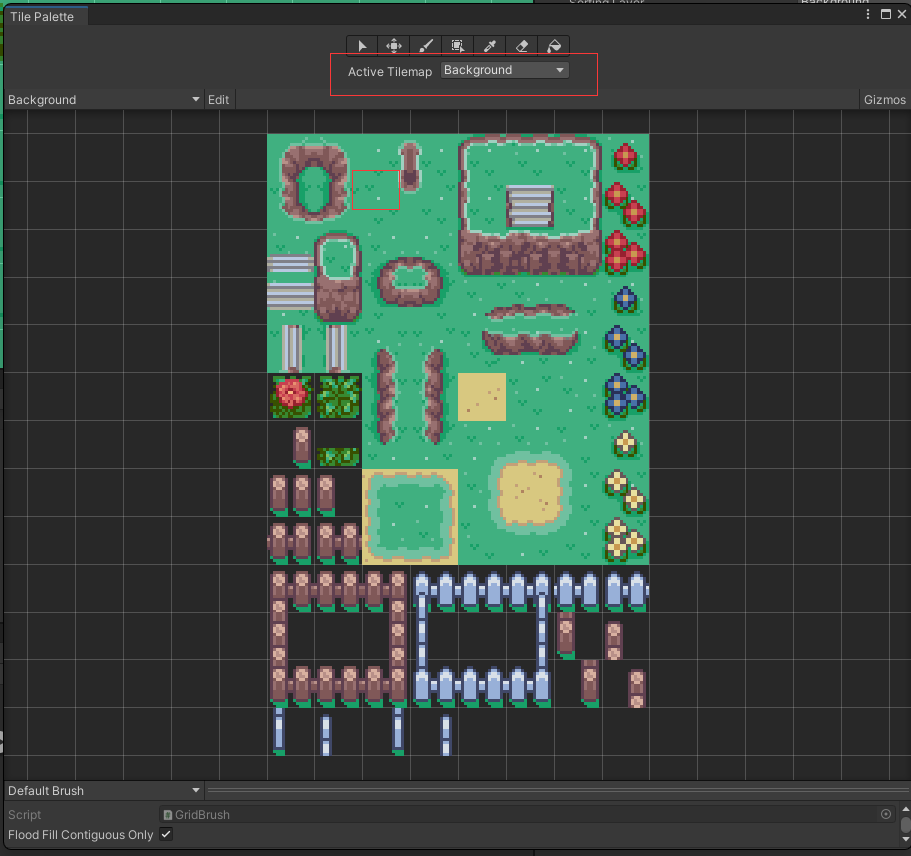Select the 'Active Tilemap' label text
Screen dimensions: 911x856
click(x=390, y=72)
